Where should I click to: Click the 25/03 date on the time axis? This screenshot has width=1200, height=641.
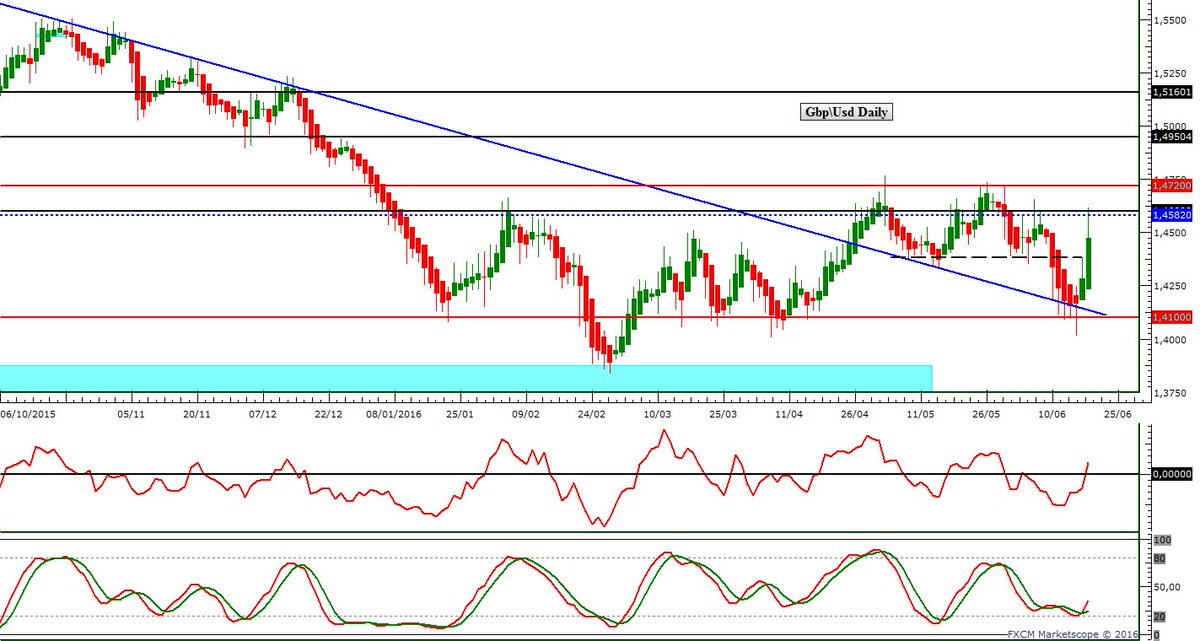point(723,412)
